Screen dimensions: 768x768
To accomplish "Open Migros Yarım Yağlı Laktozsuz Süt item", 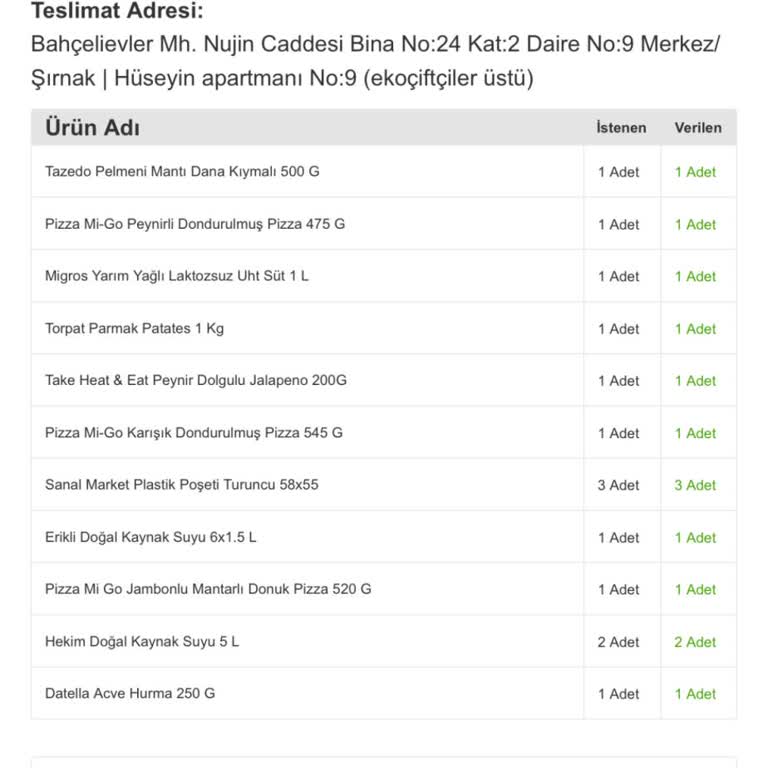I will point(177,276).
